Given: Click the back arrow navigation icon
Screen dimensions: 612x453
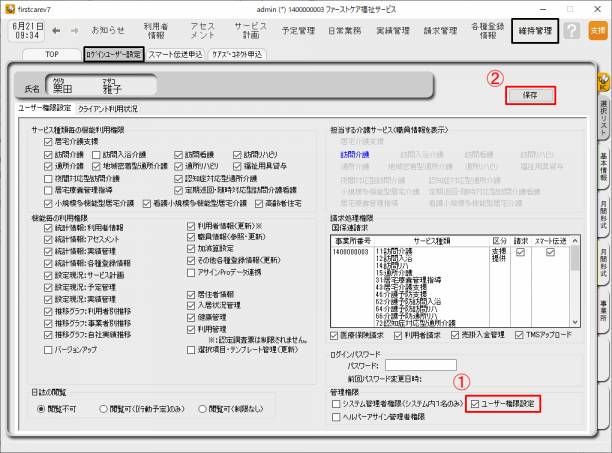Looking at the screenshot, I should pyautogui.click(x=56, y=30).
